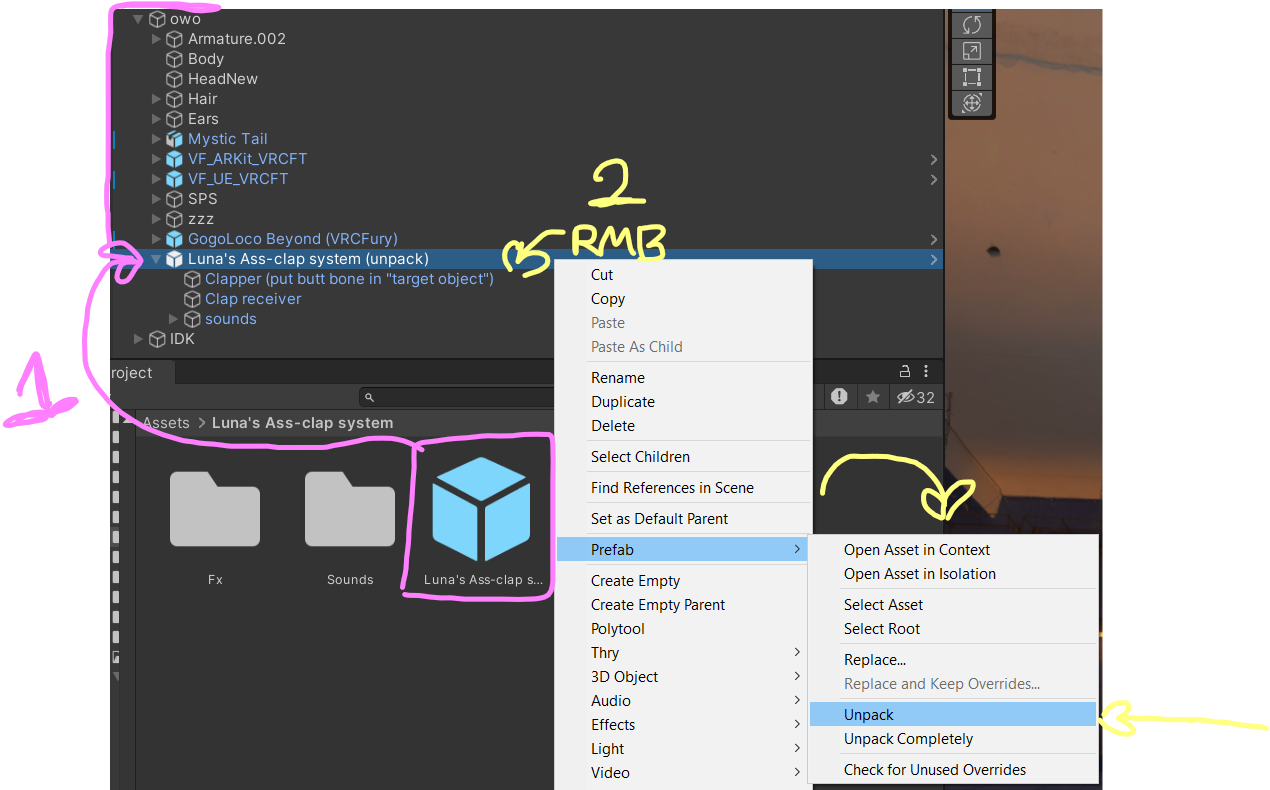The image size is (1270, 790).
Task: Choose Unpack Completely in Prefab submenu
Action: pos(952,739)
